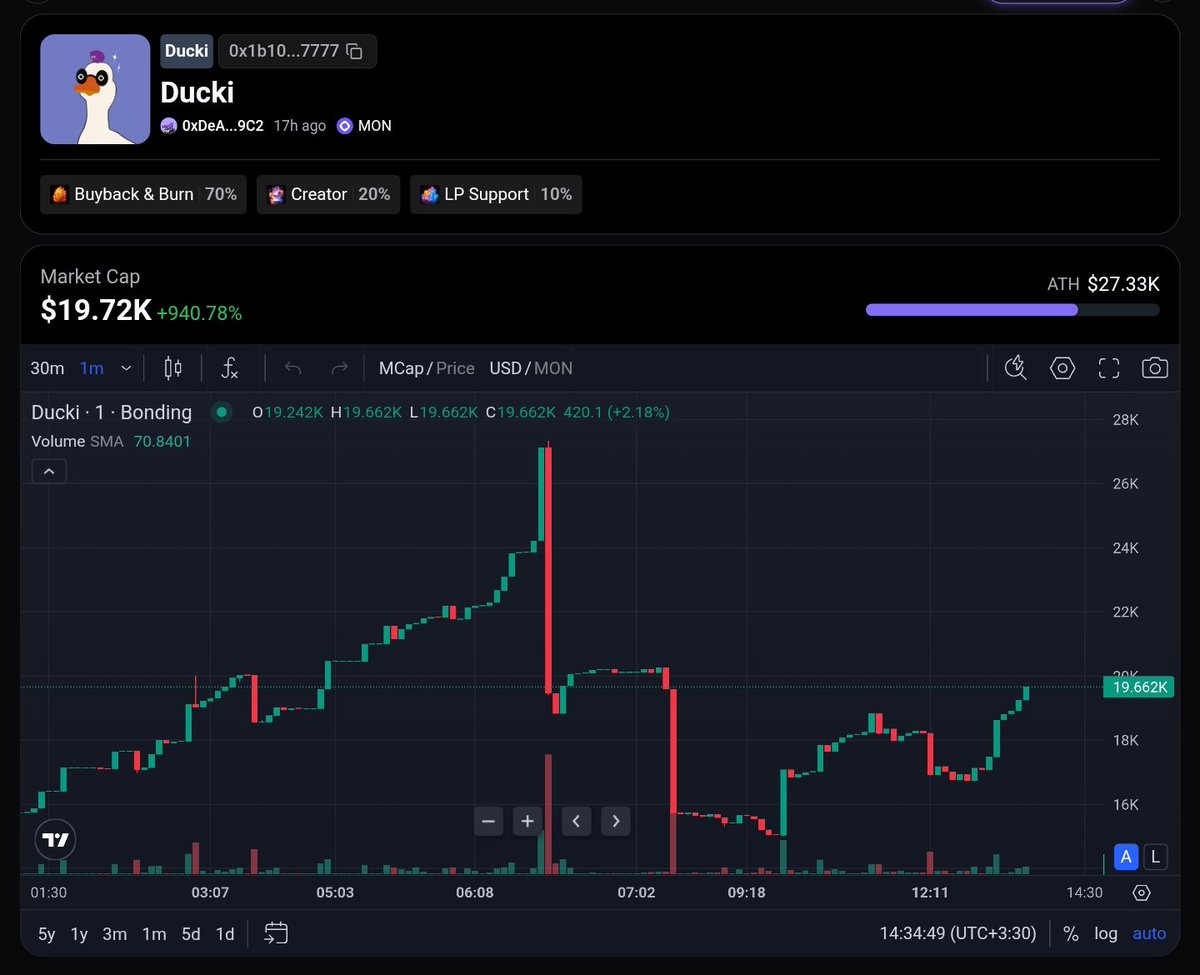Click the Creator 20% tag
Screen dimensions: 1200x975
point(329,194)
